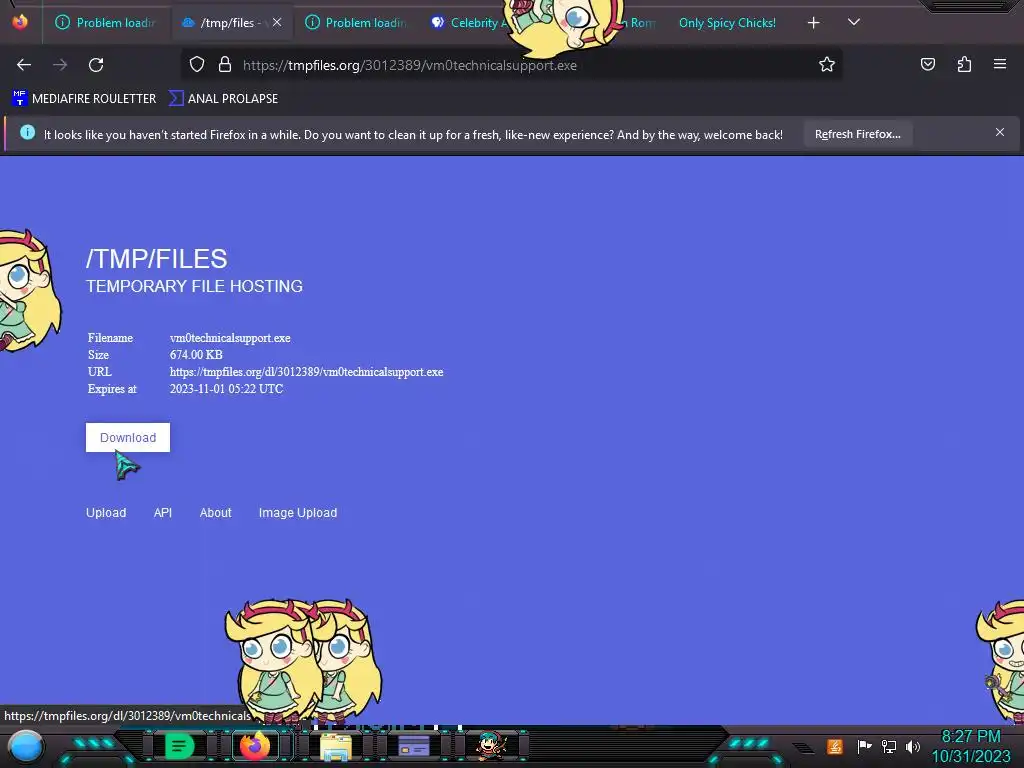This screenshot has width=1024, height=768.
Task: Open the Save to Pocket icon
Action: click(927, 64)
